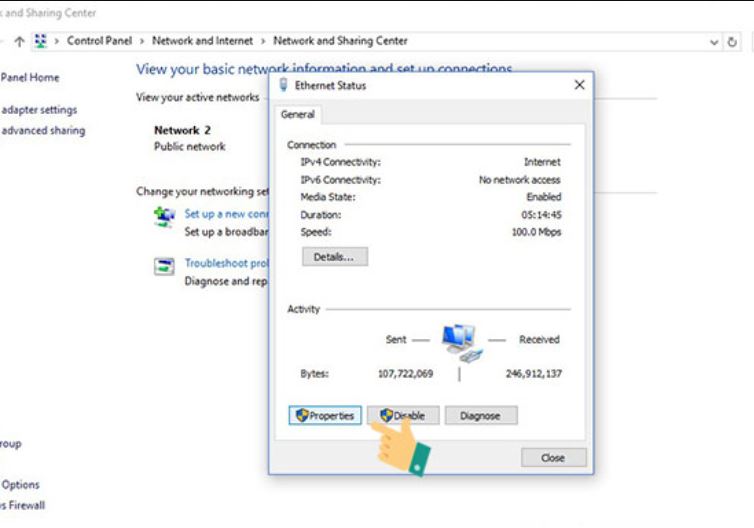Close the Ethernet Status dialog with X

click(579, 86)
